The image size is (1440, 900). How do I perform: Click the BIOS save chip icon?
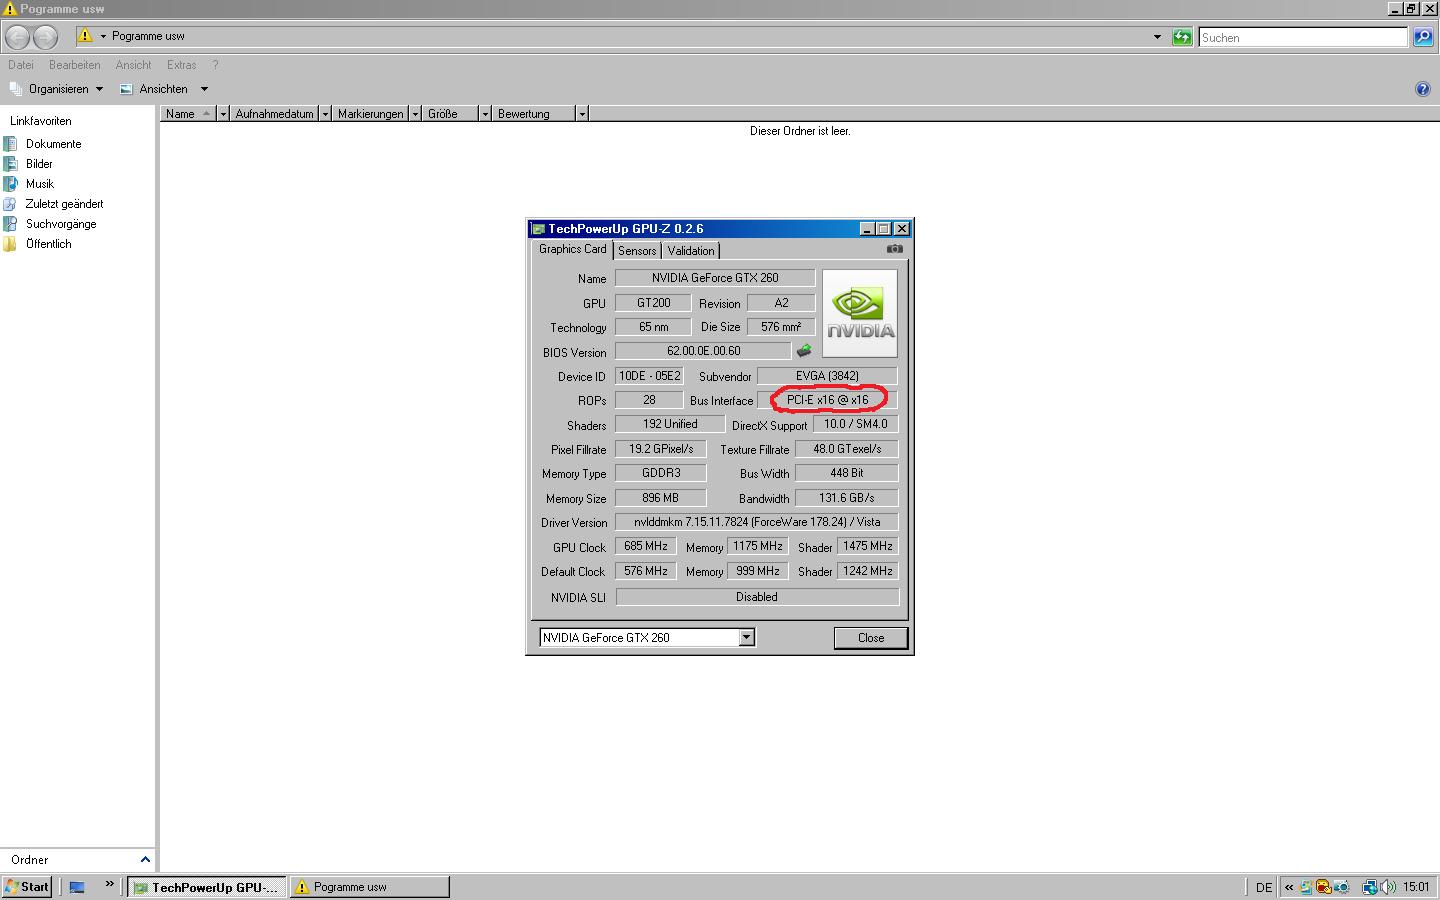pos(804,351)
